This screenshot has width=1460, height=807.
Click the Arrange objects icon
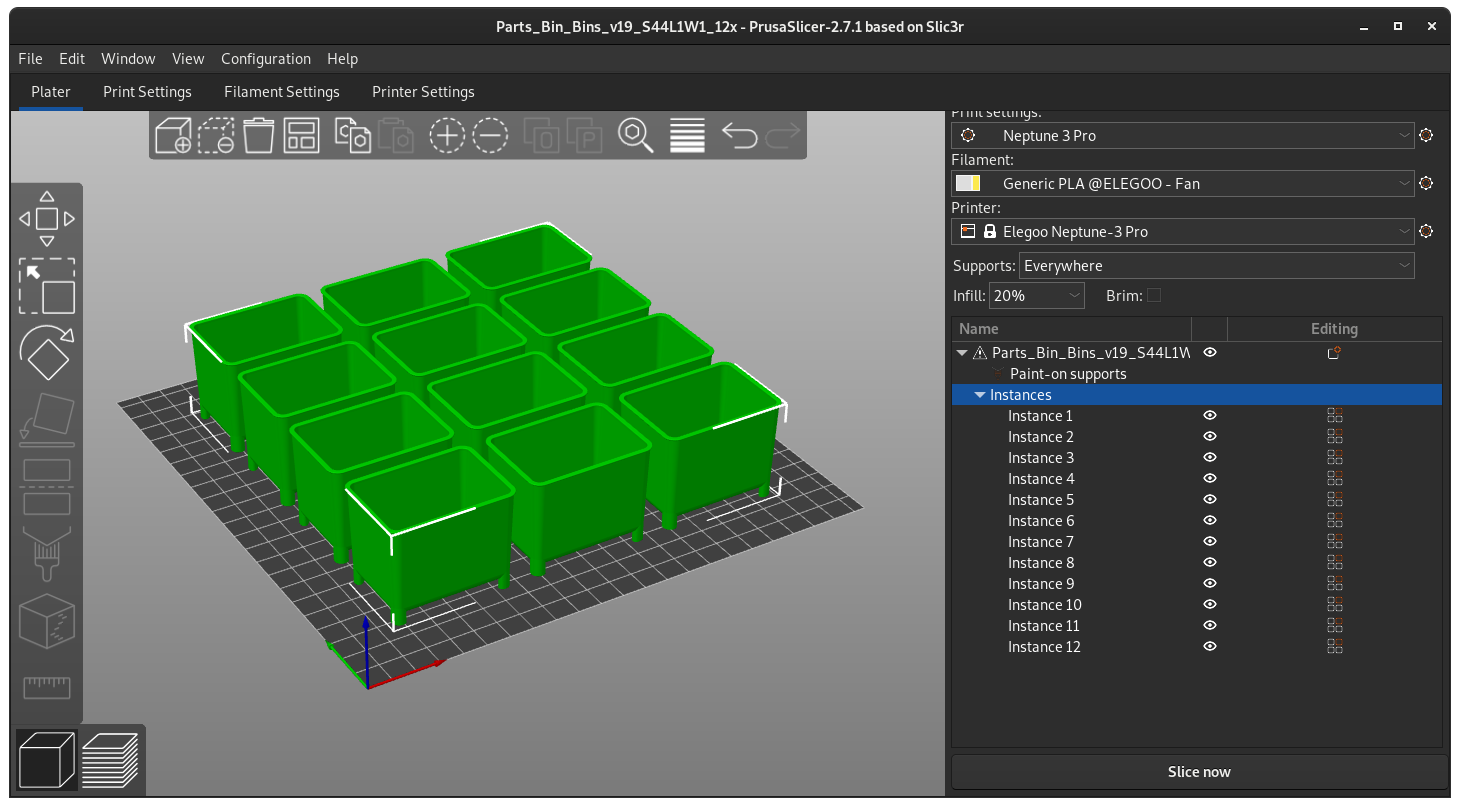[x=302, y=135]
